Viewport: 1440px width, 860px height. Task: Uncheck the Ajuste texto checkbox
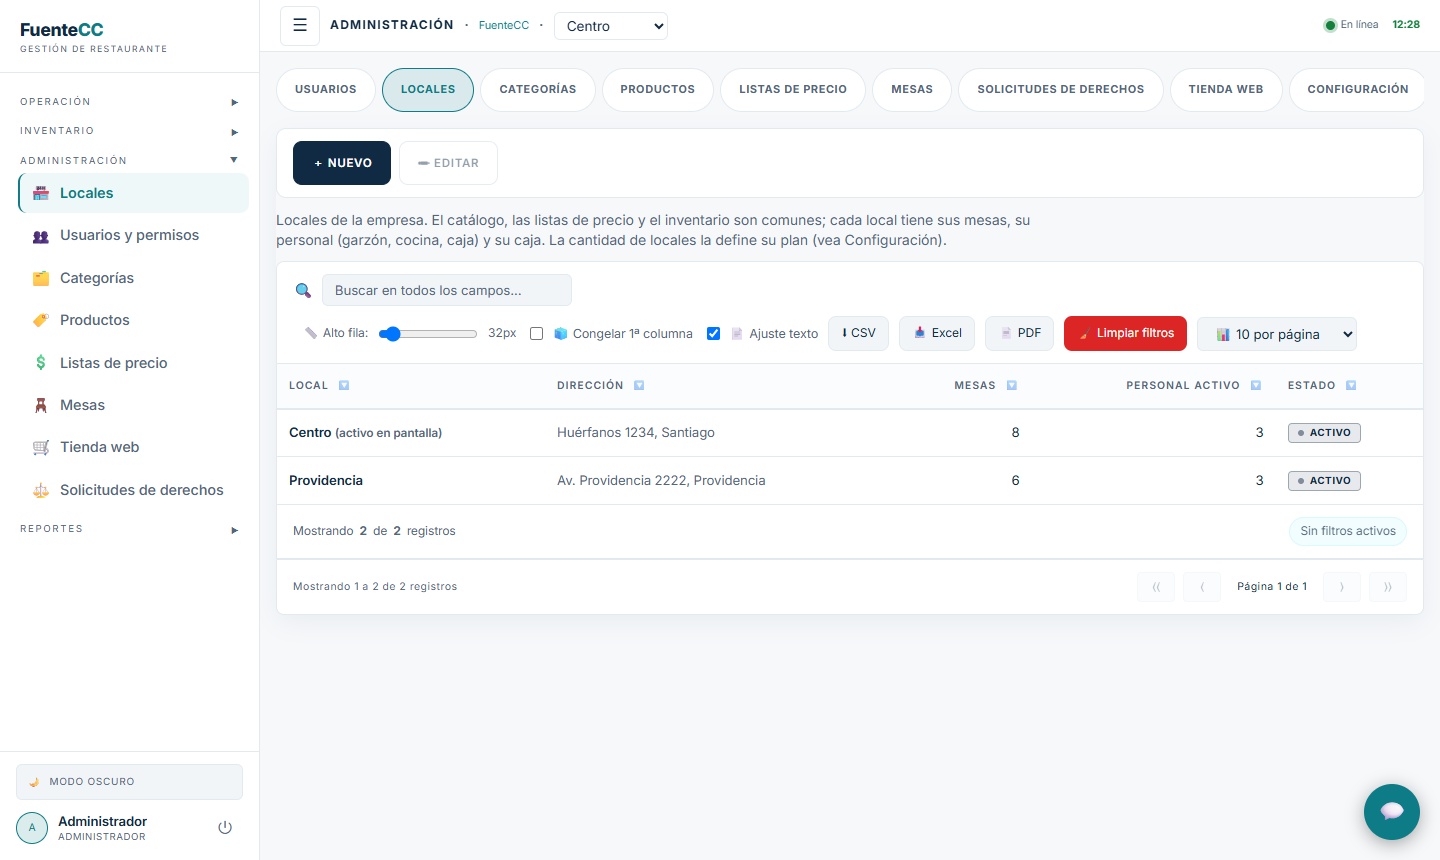714,334
